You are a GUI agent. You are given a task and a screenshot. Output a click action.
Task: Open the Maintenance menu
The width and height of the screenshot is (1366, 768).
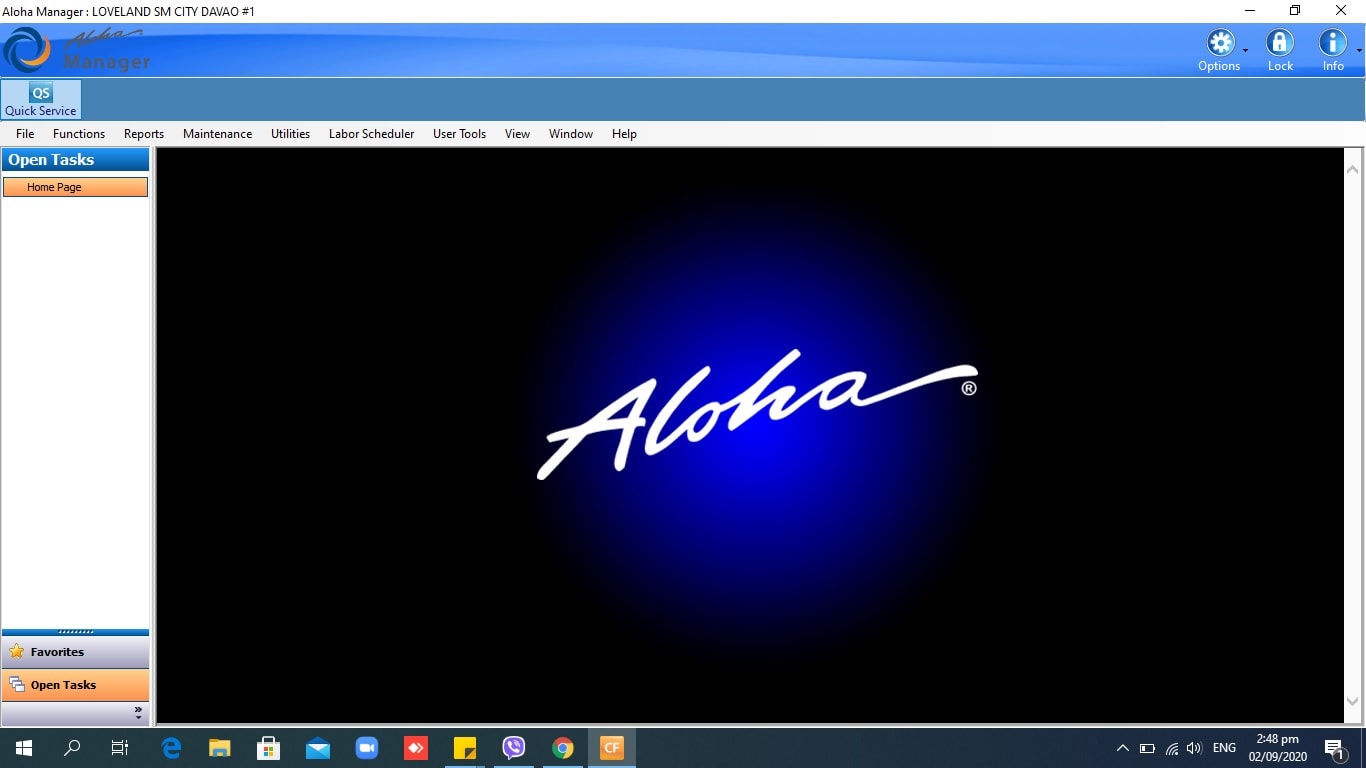point(217,134)
